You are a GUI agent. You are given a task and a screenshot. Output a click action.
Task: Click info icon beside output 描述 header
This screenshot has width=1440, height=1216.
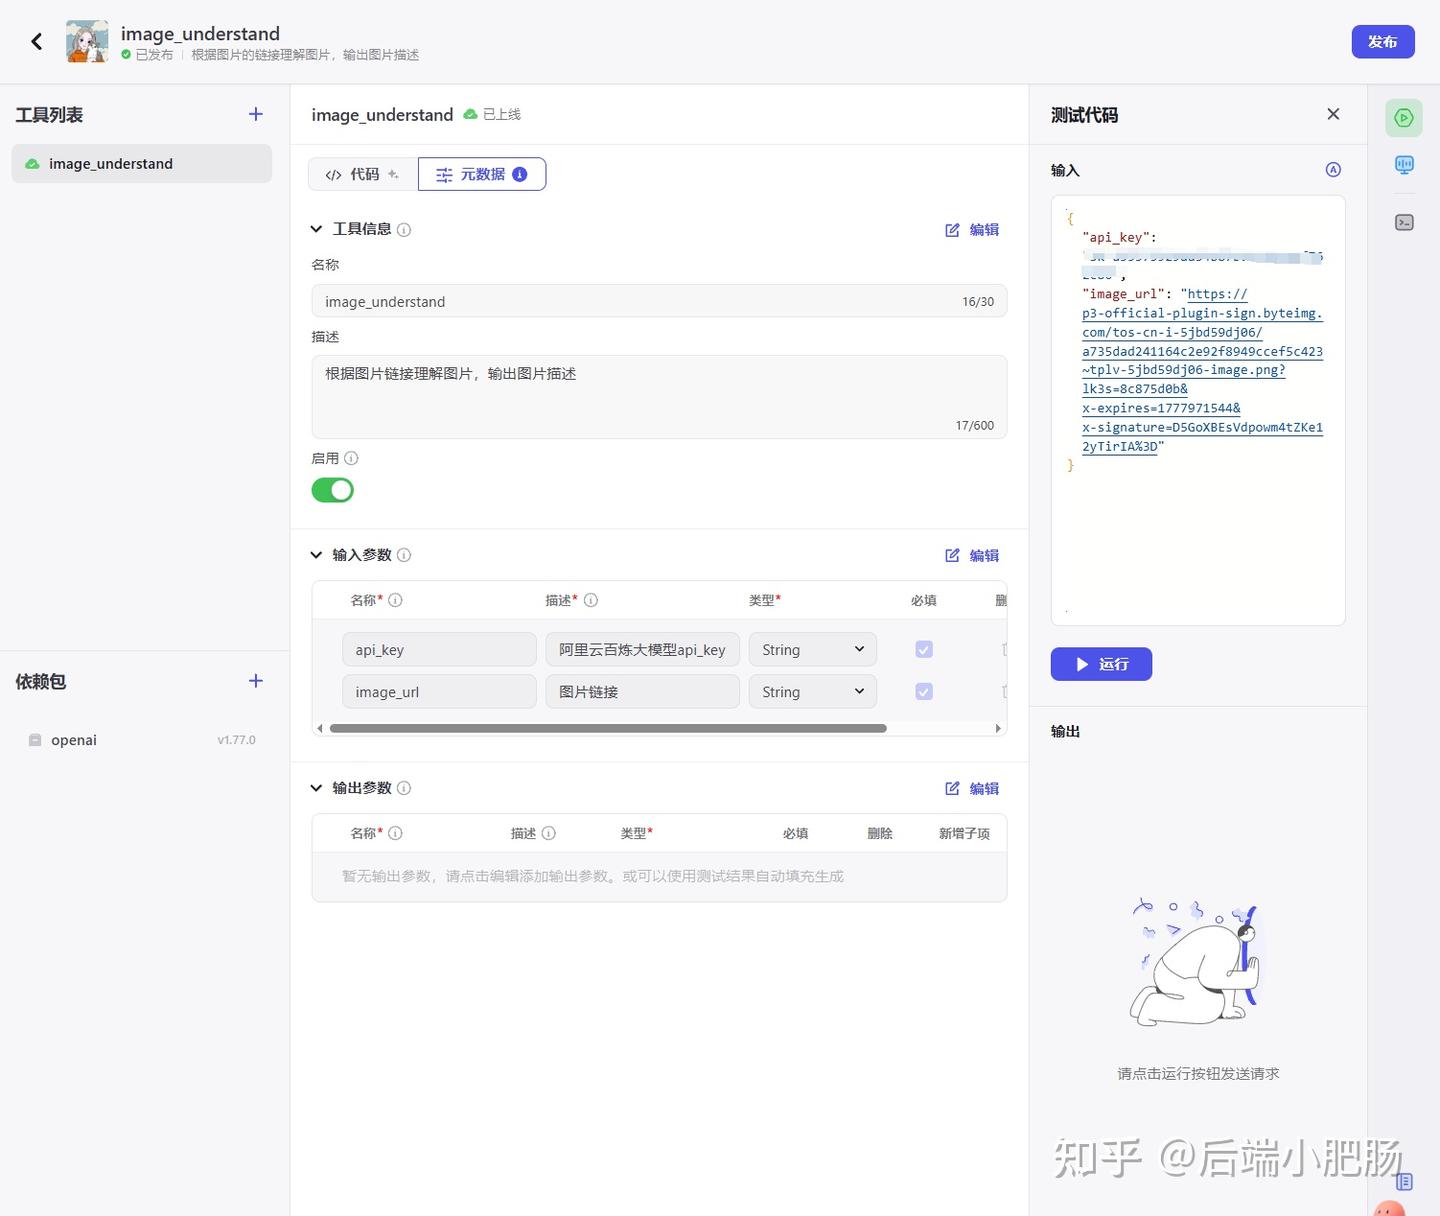pos(548,833)
